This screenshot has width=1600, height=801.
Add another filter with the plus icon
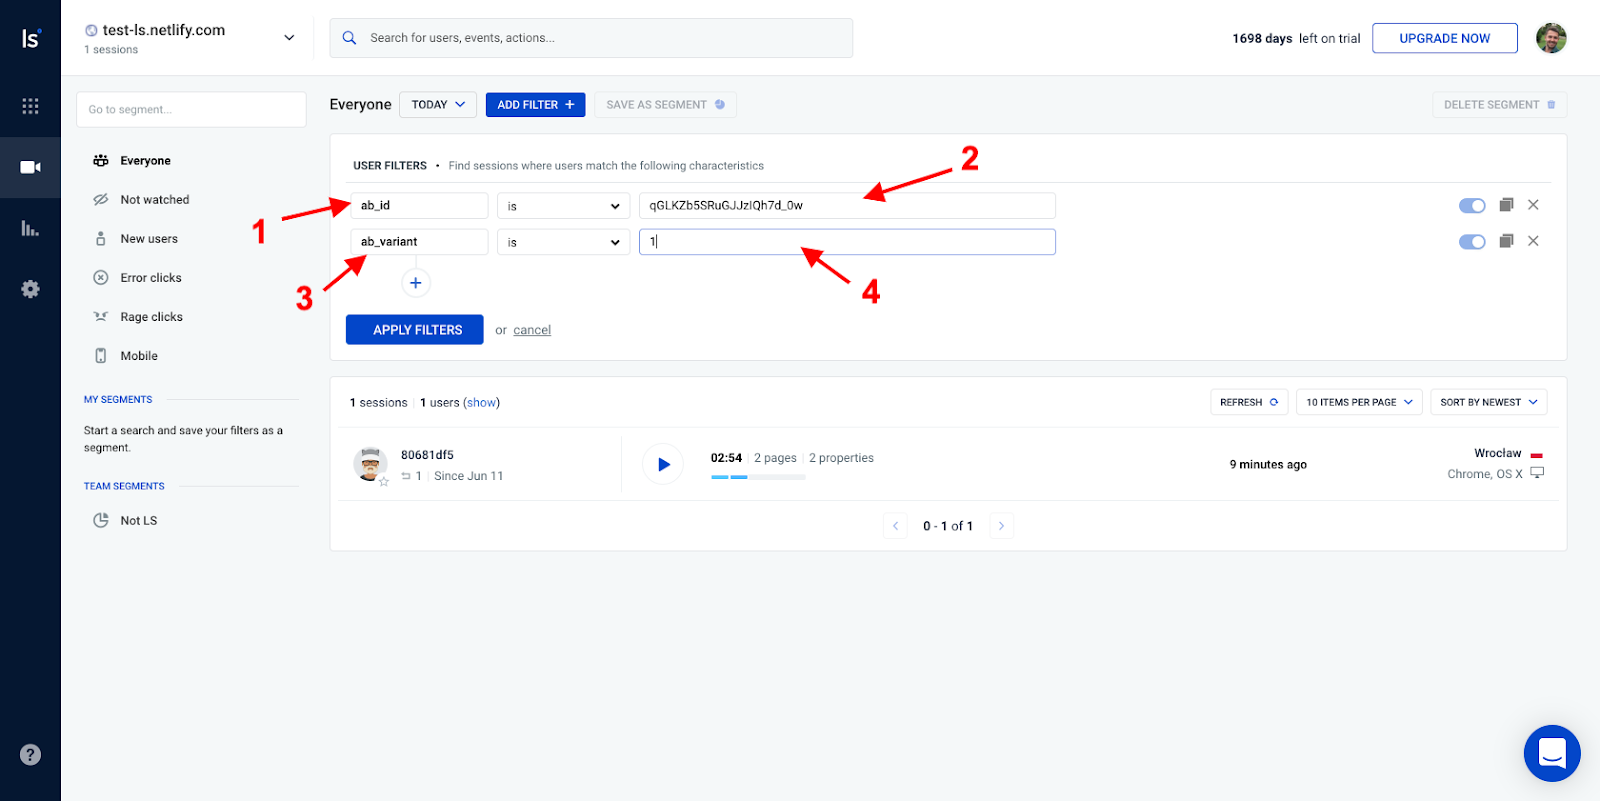coord(416,283)
